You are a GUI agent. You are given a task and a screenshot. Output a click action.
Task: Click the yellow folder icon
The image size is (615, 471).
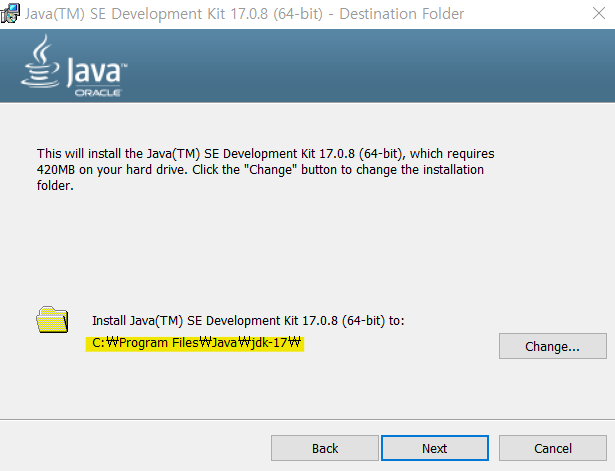pyautogui.click(x=52, y=320)
